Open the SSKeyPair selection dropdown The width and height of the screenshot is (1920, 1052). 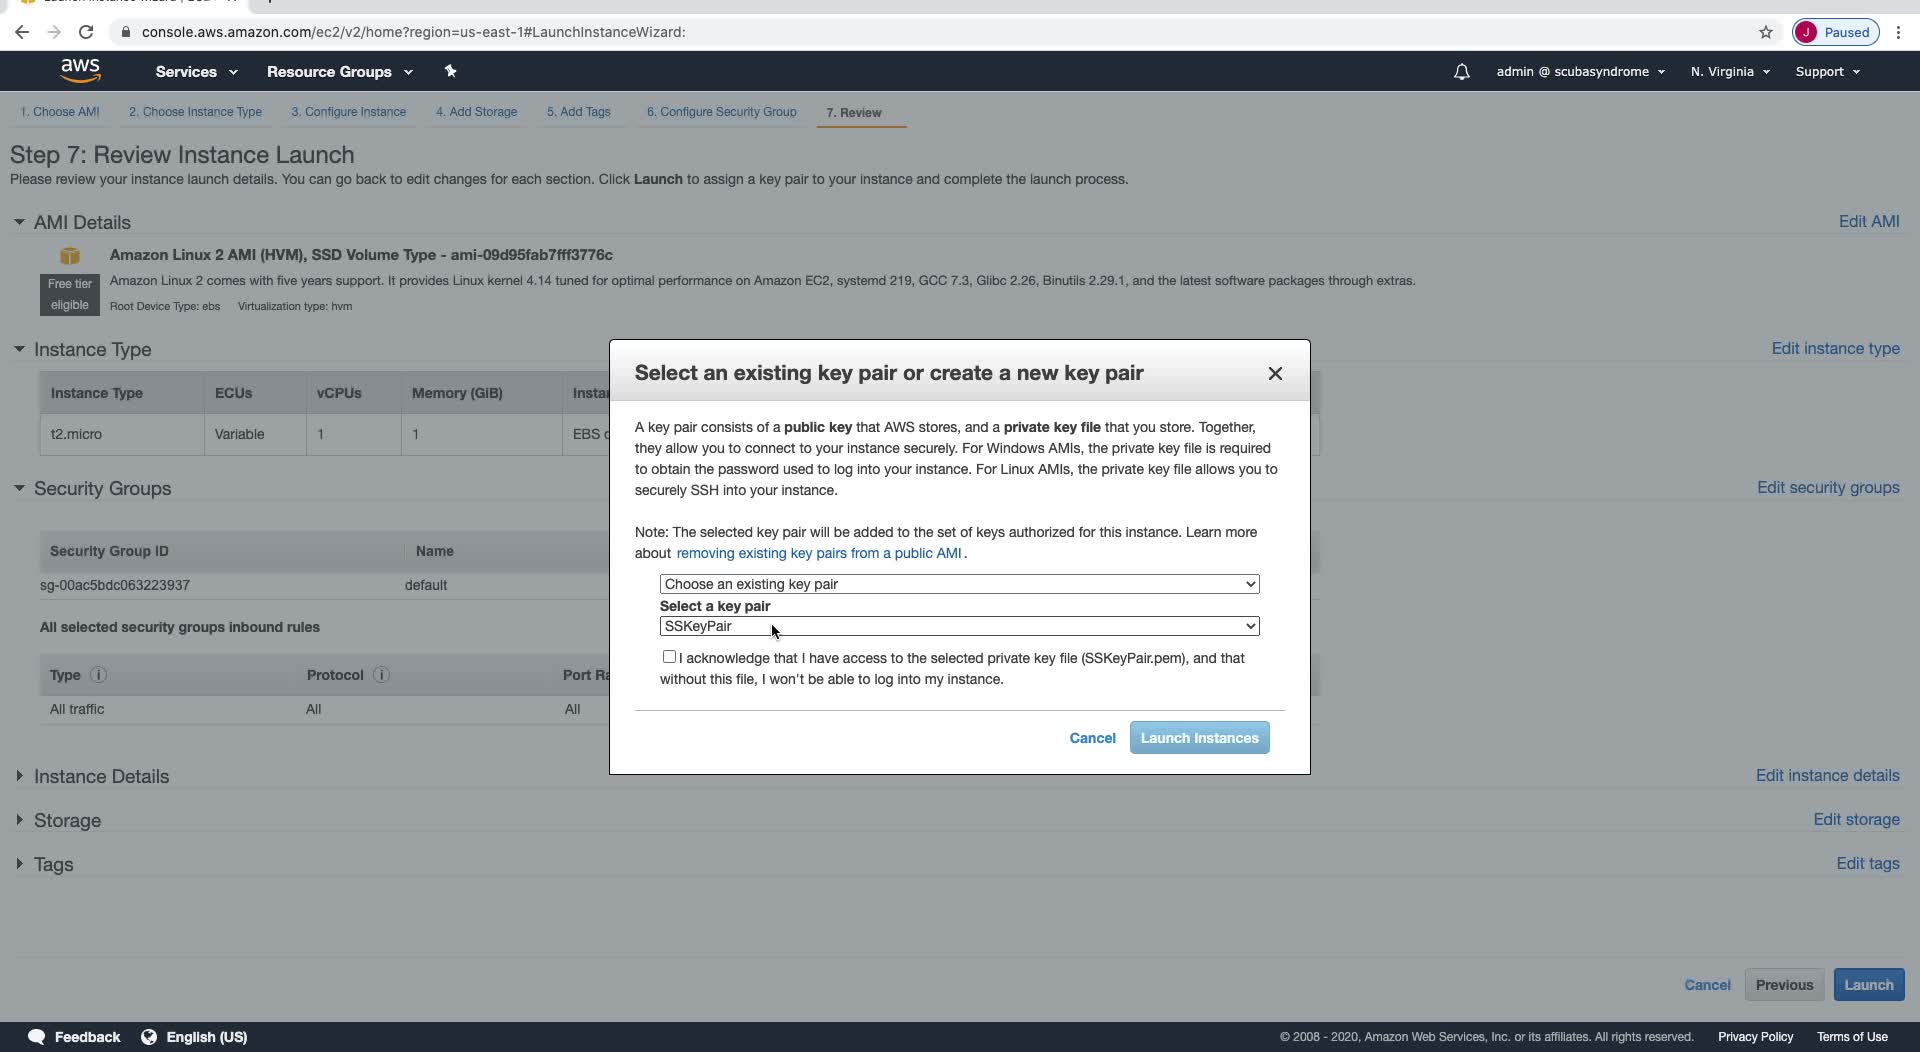[x=959, y=626]
